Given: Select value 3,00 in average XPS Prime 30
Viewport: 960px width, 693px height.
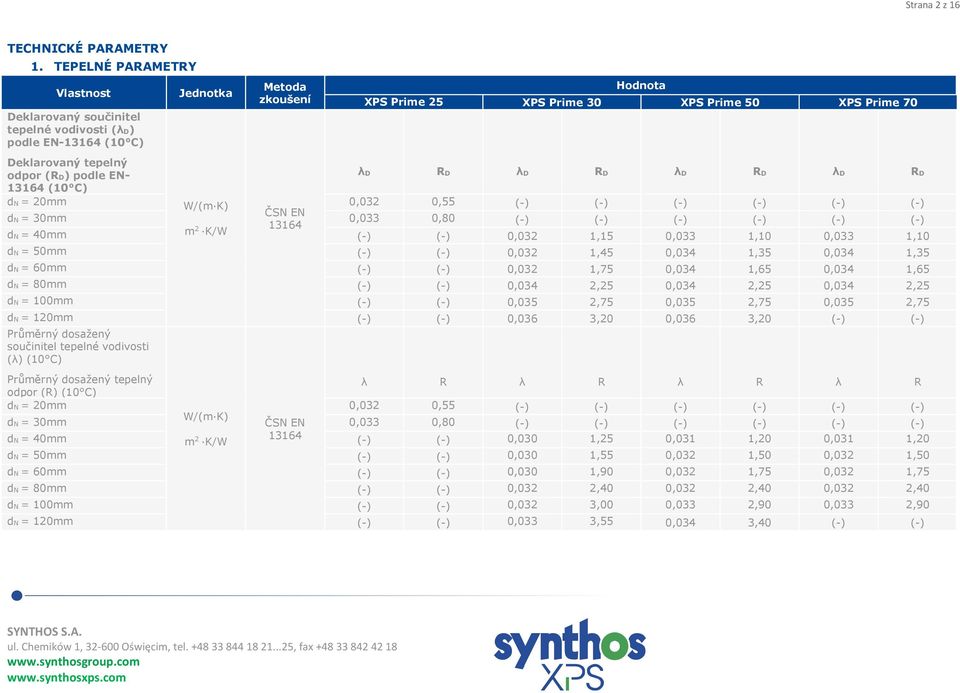Looking at the screenshot, I should click(601, 505).
